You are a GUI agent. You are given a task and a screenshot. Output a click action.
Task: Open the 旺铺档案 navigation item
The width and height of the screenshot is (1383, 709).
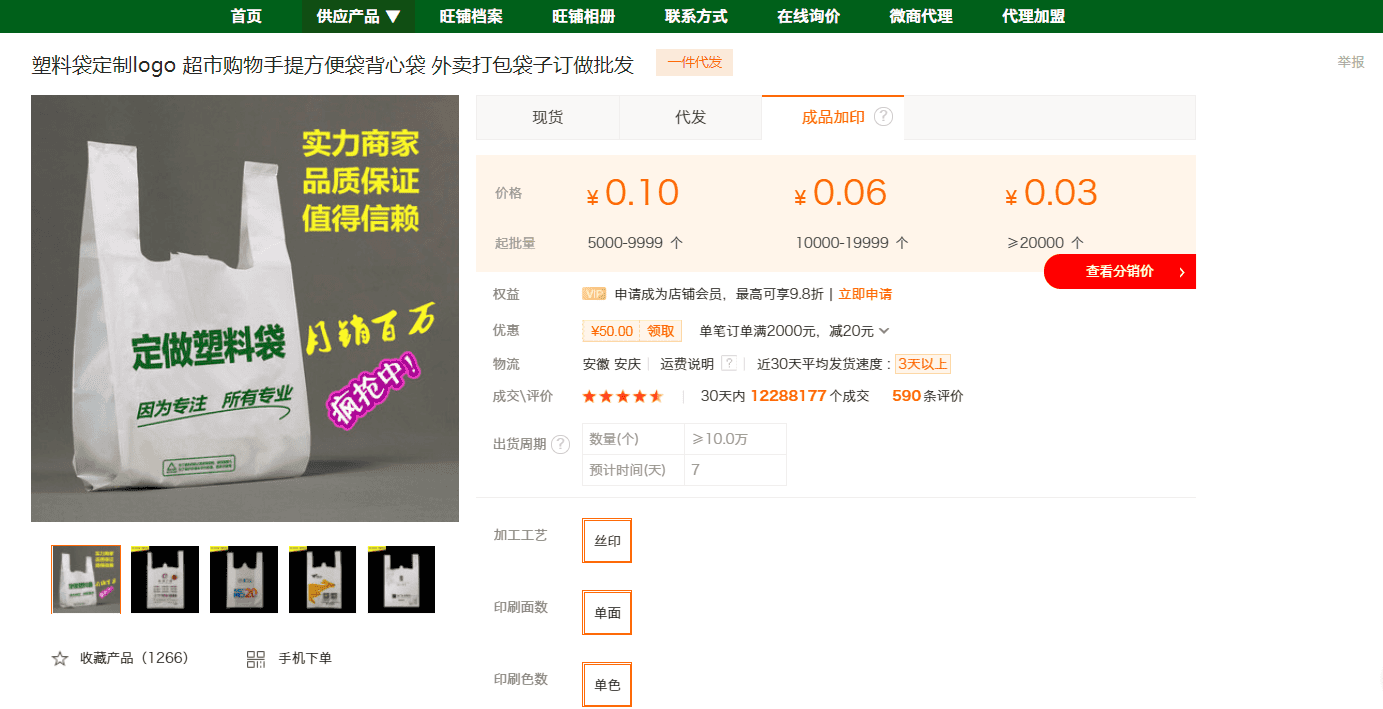point(471,16)
